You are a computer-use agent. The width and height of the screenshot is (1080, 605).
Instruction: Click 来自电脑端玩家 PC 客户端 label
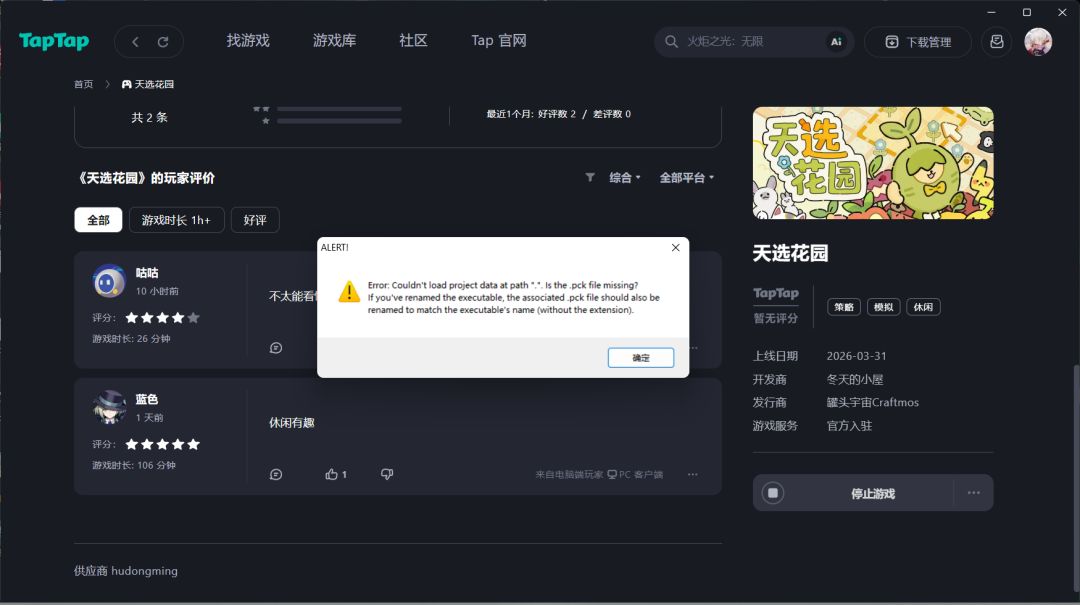pyautogui.click(x=599, y=474)
